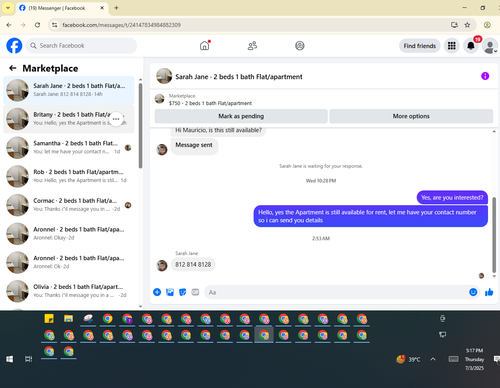The width and height of the screenshot is (500, 388).
Task: Open Sticky Notes on taskbar
Action: pos(49,319)
